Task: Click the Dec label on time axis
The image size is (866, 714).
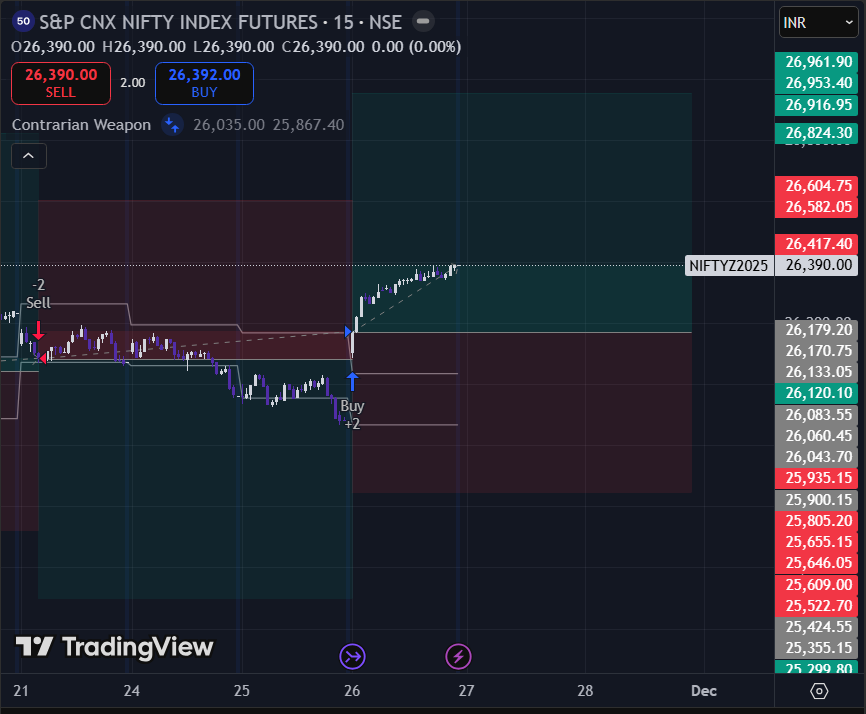Action: (x=704, y=691)
